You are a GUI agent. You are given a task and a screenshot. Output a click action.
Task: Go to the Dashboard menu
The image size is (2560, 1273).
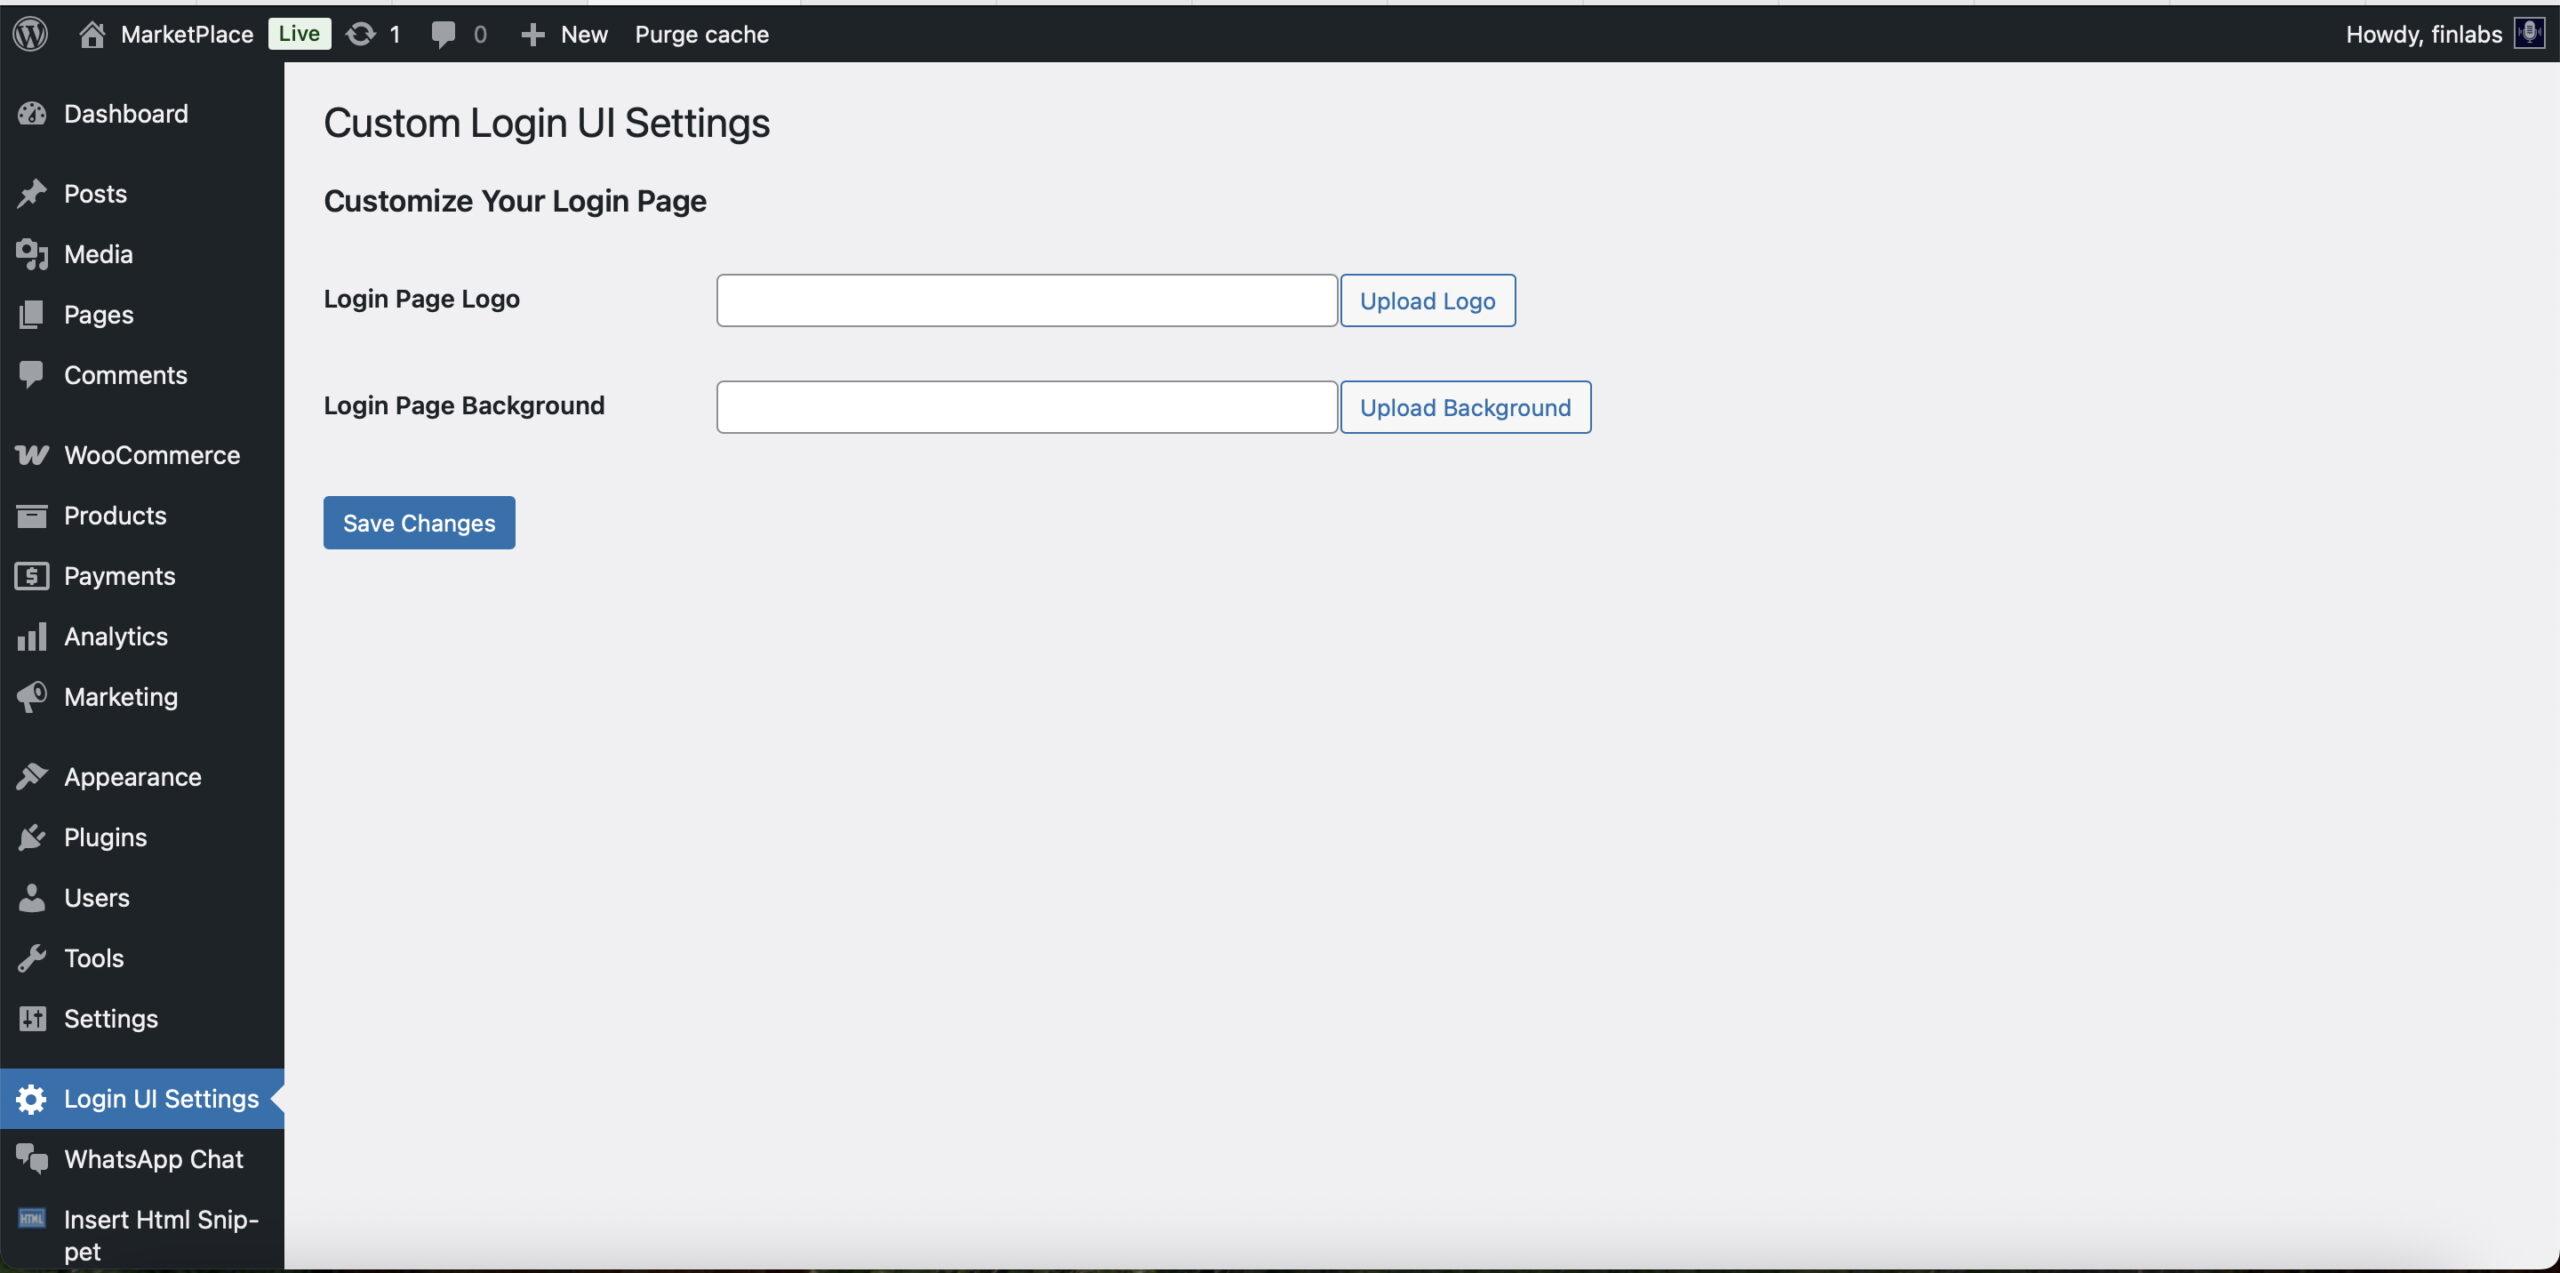pyautogui.click(x=125, y=114)
